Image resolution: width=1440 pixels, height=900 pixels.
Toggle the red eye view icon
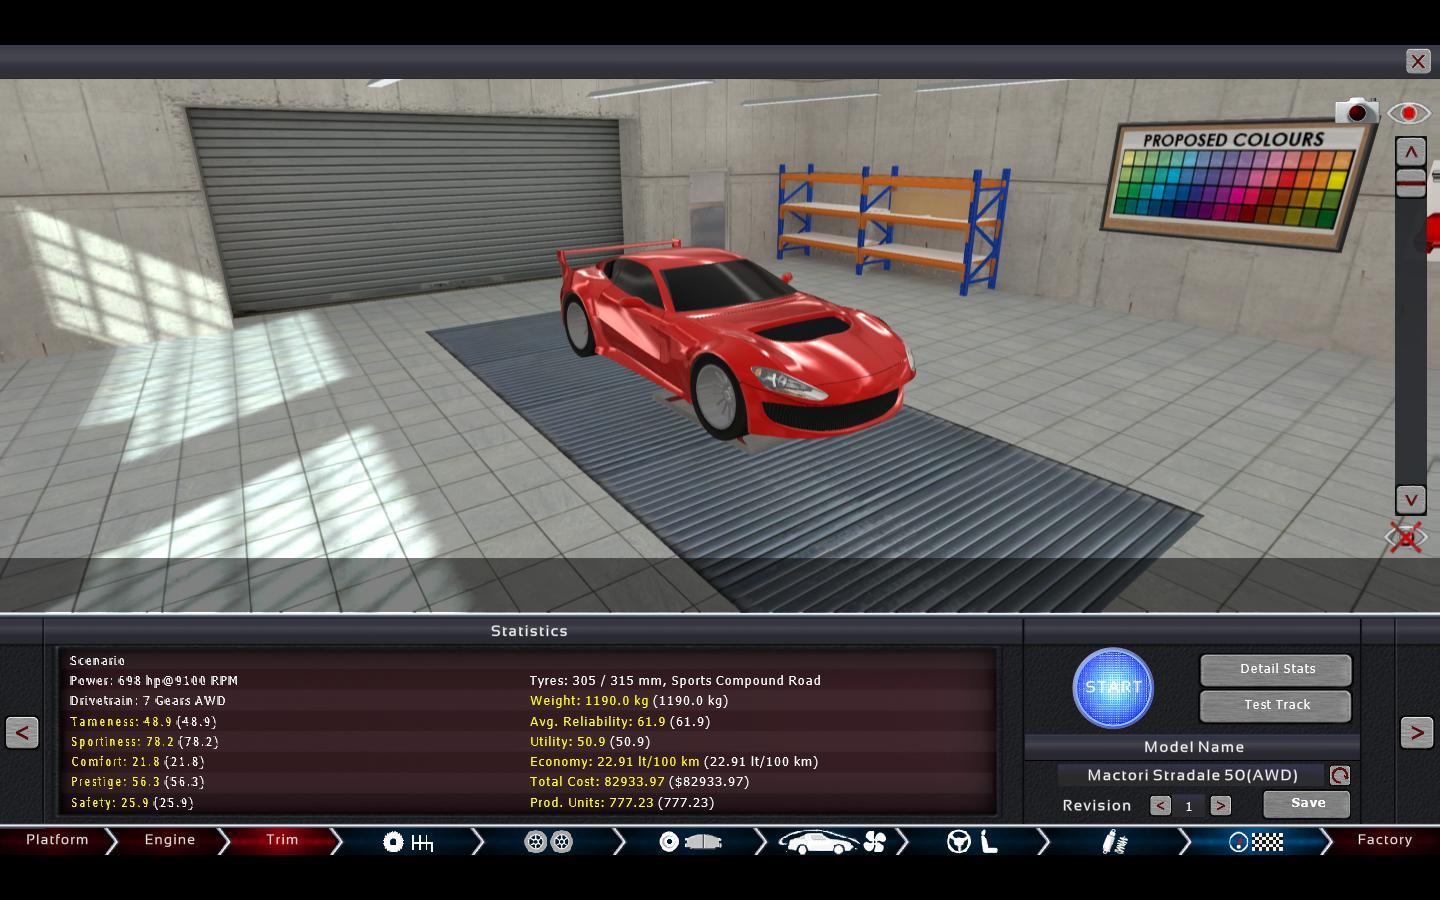(x=1408, y=113)
